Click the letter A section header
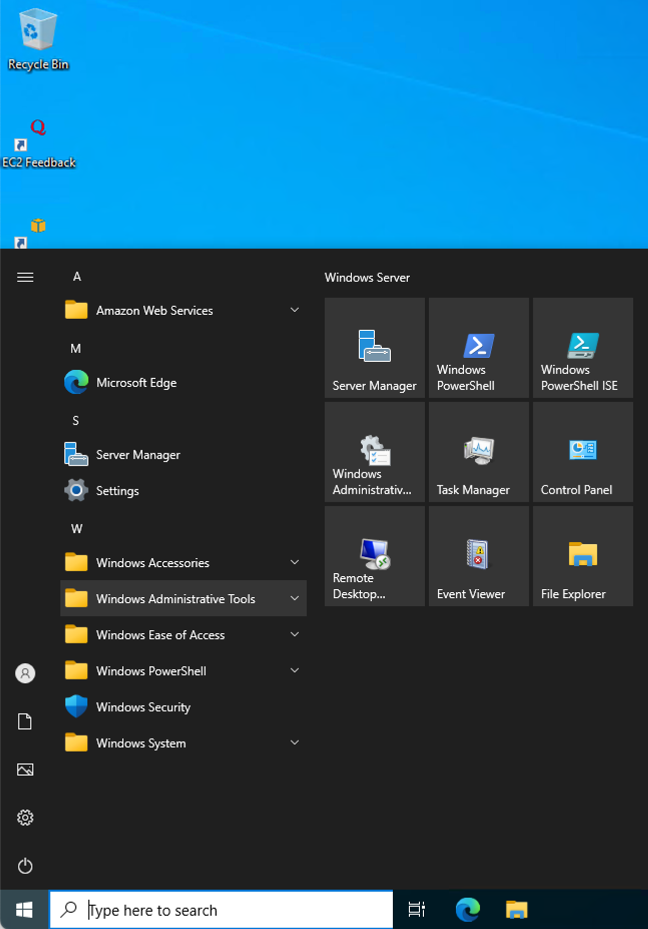The width and height of the screenshot is (648, 929). pyautogui.click(x=77, y=277)
